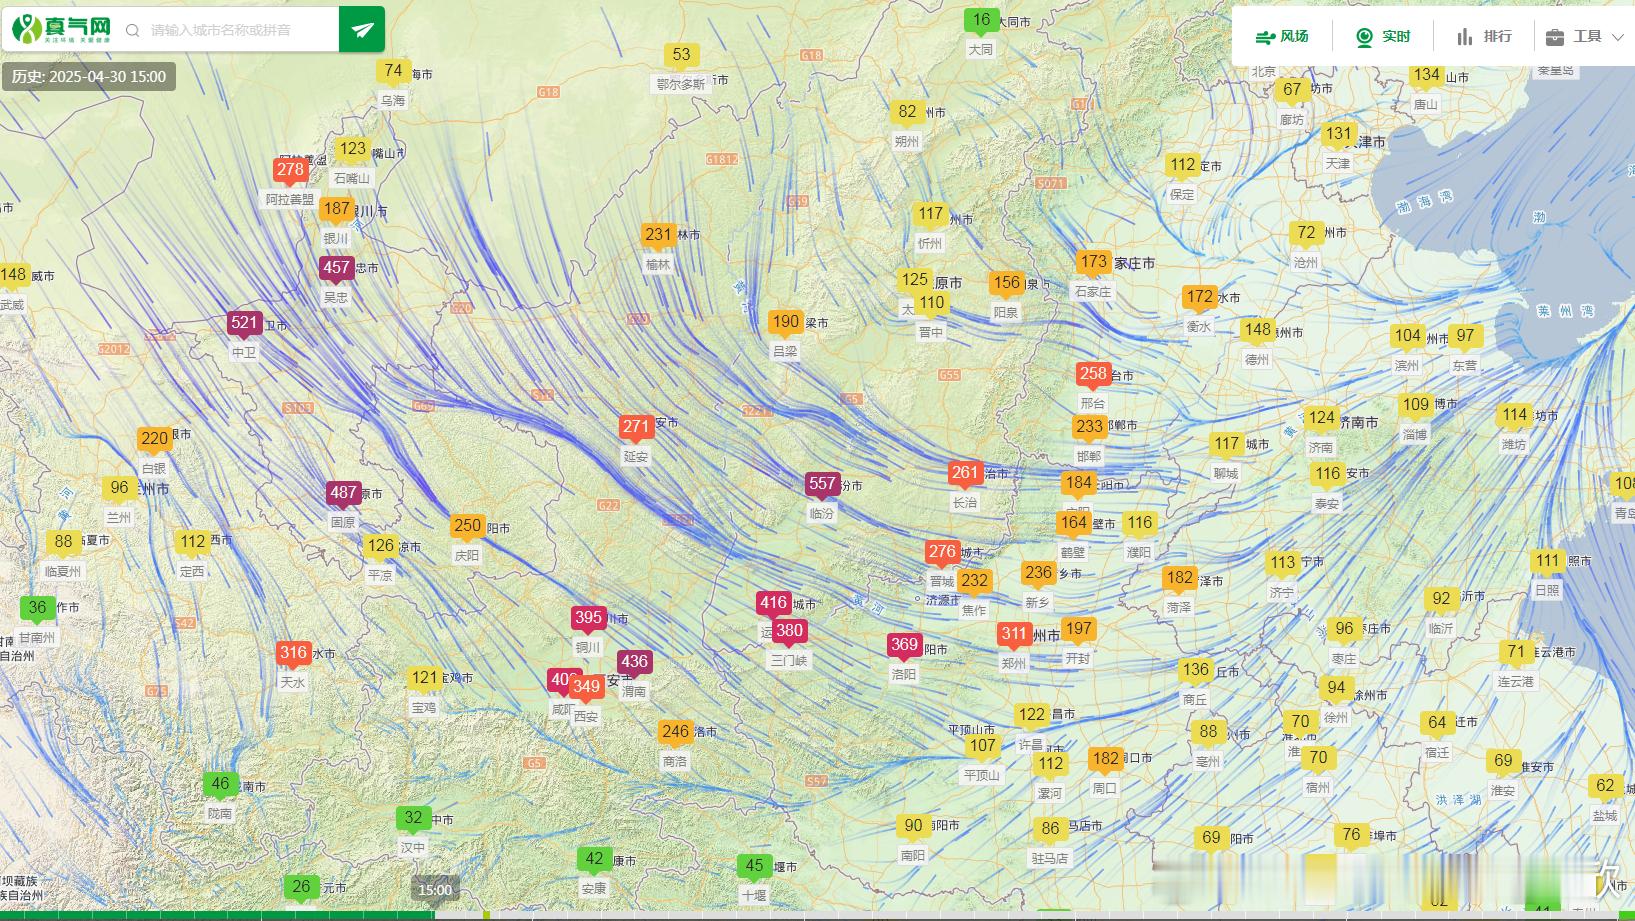This screenshot has height=921, width=1635.
Task: Select the 380 三门峡 AQI marker
Action: coord(789,631)
